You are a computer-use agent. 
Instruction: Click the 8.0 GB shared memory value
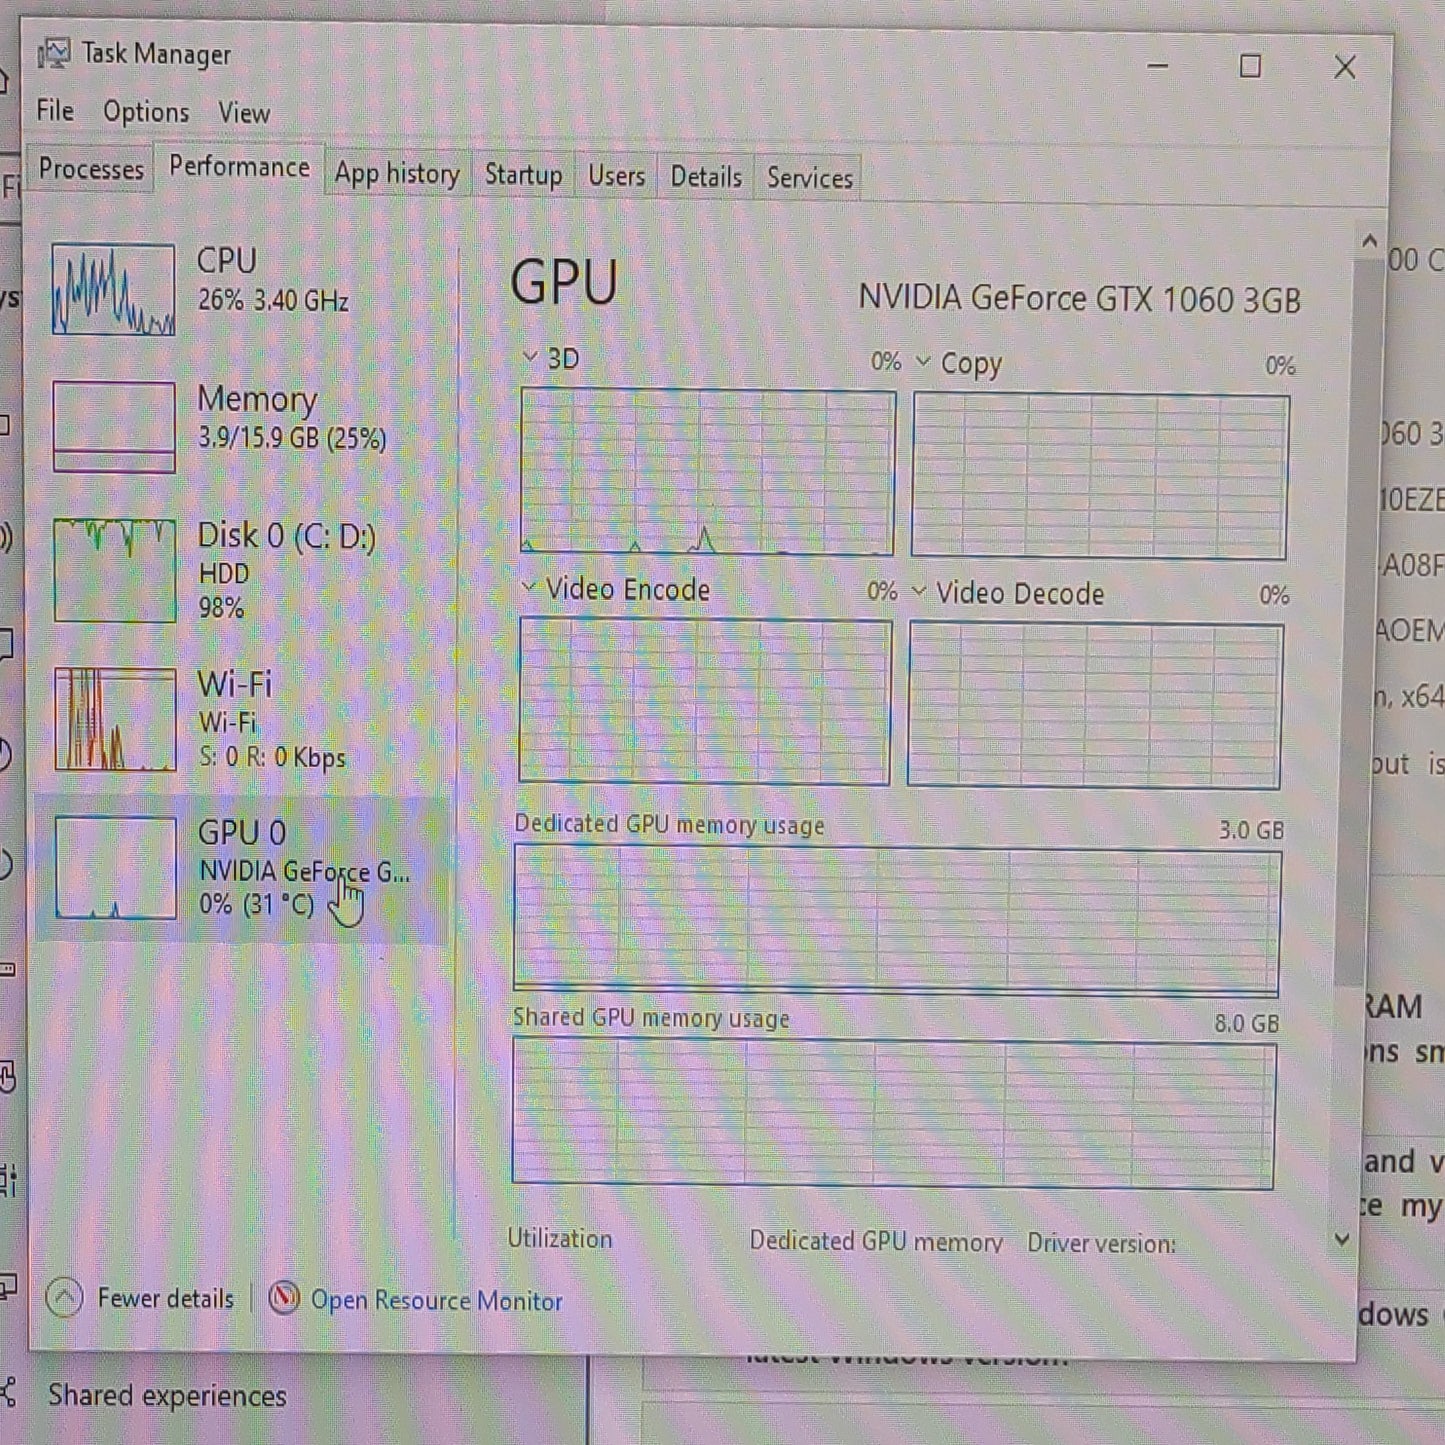point(1246,1023)
